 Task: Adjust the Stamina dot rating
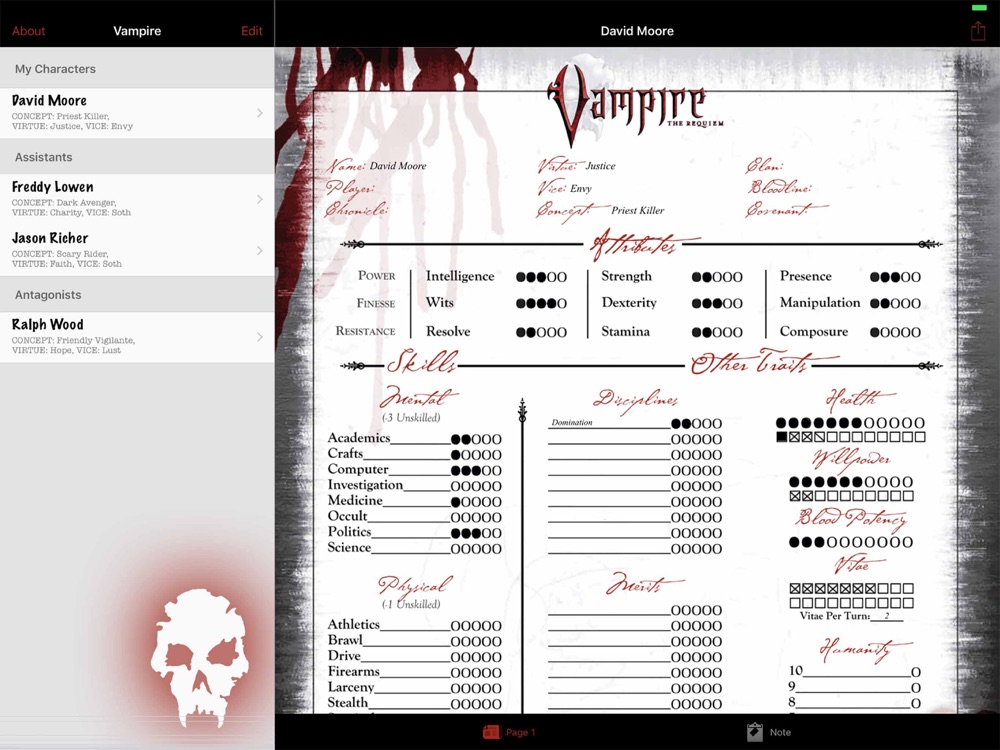pyautogui.click(x=717, y=332)
